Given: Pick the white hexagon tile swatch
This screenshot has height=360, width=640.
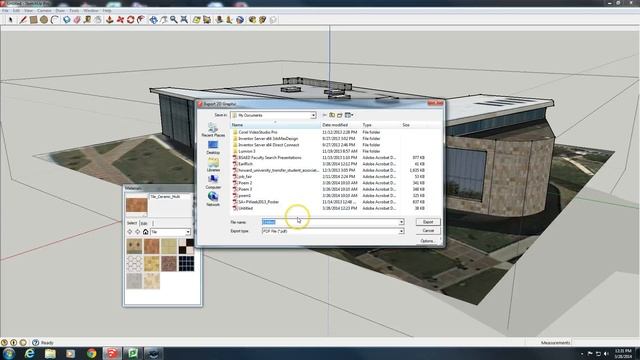Looking at the screenshot, I should 134,264.
